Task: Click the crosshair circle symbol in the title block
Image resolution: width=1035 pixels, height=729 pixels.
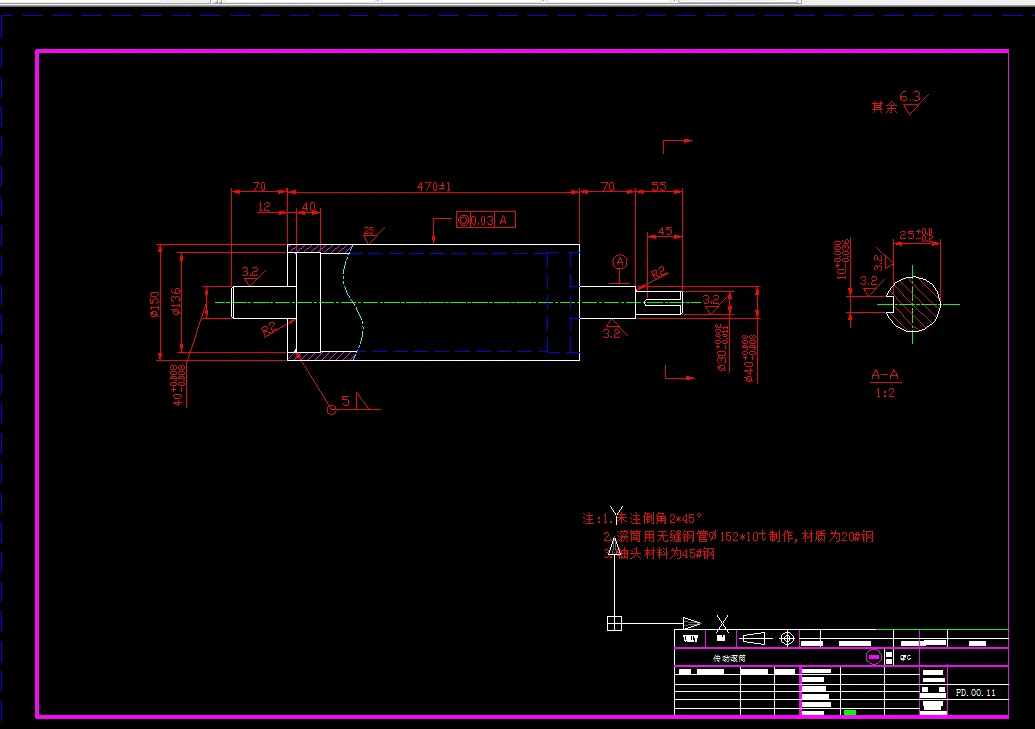Action: click(x=787, y=639)
